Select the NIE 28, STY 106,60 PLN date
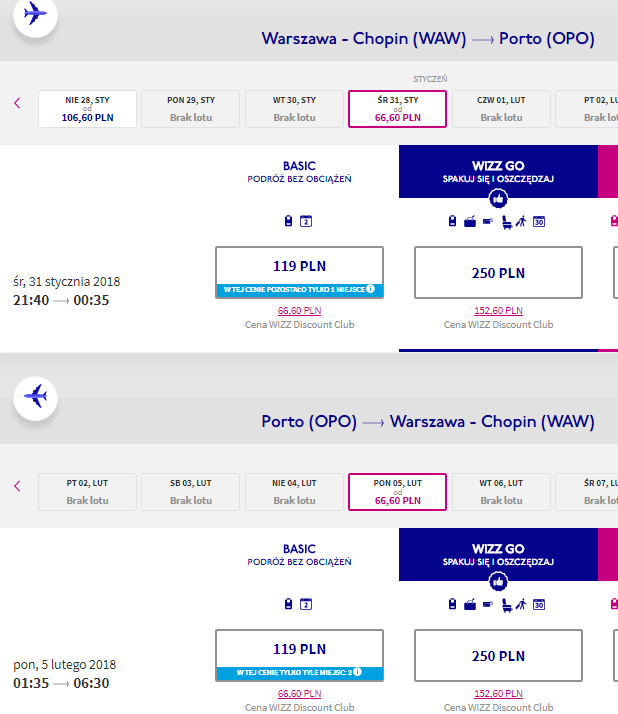The image size is (618, 714). point(87,109)
